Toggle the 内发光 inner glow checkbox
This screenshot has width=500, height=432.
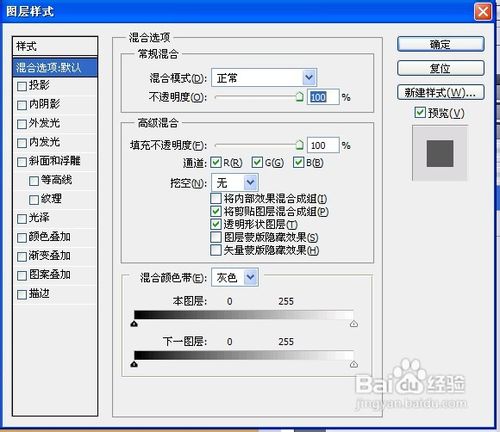22,143
